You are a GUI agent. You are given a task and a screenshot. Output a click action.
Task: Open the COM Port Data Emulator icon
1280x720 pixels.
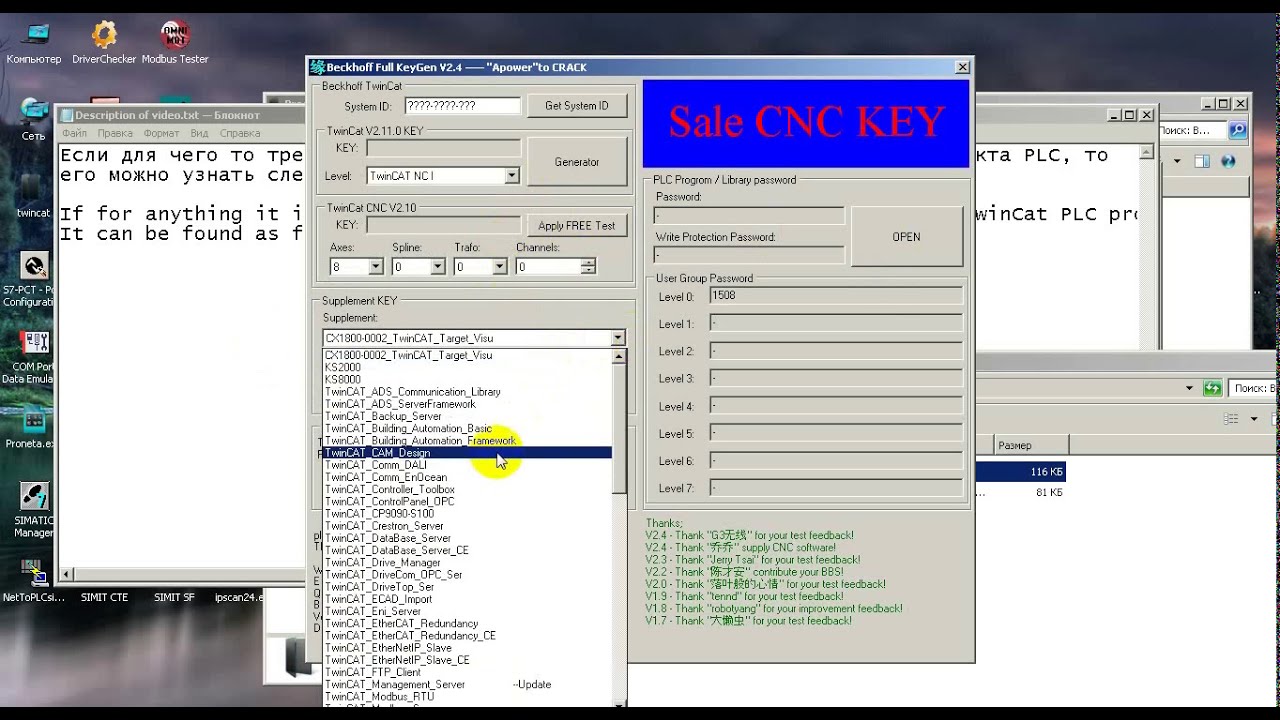[x=34, y=356]
